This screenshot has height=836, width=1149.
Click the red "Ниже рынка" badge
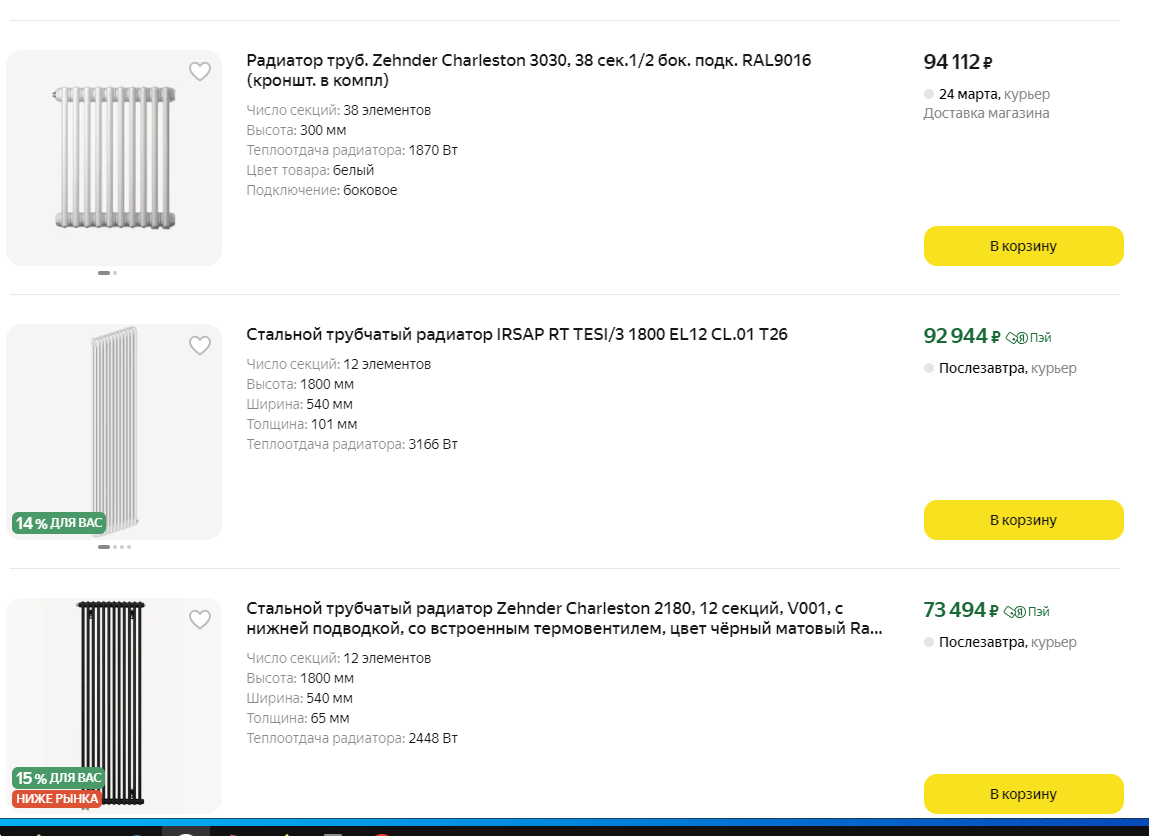57,798
